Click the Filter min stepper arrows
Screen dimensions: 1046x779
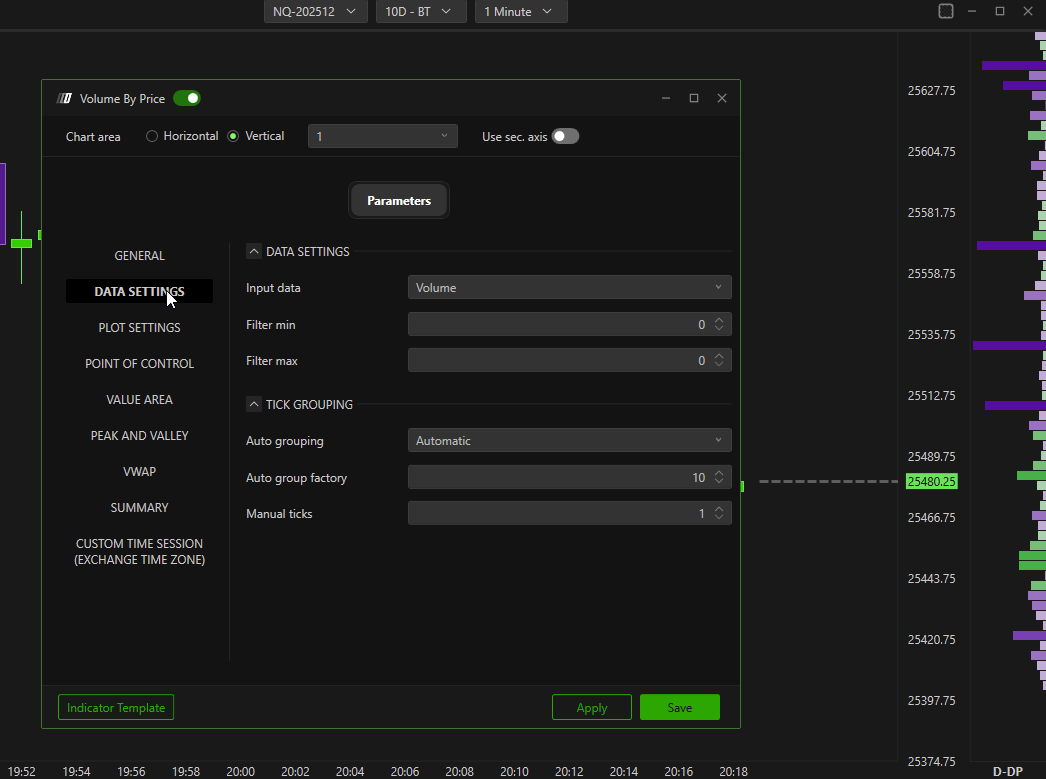(x=719, y=325)
